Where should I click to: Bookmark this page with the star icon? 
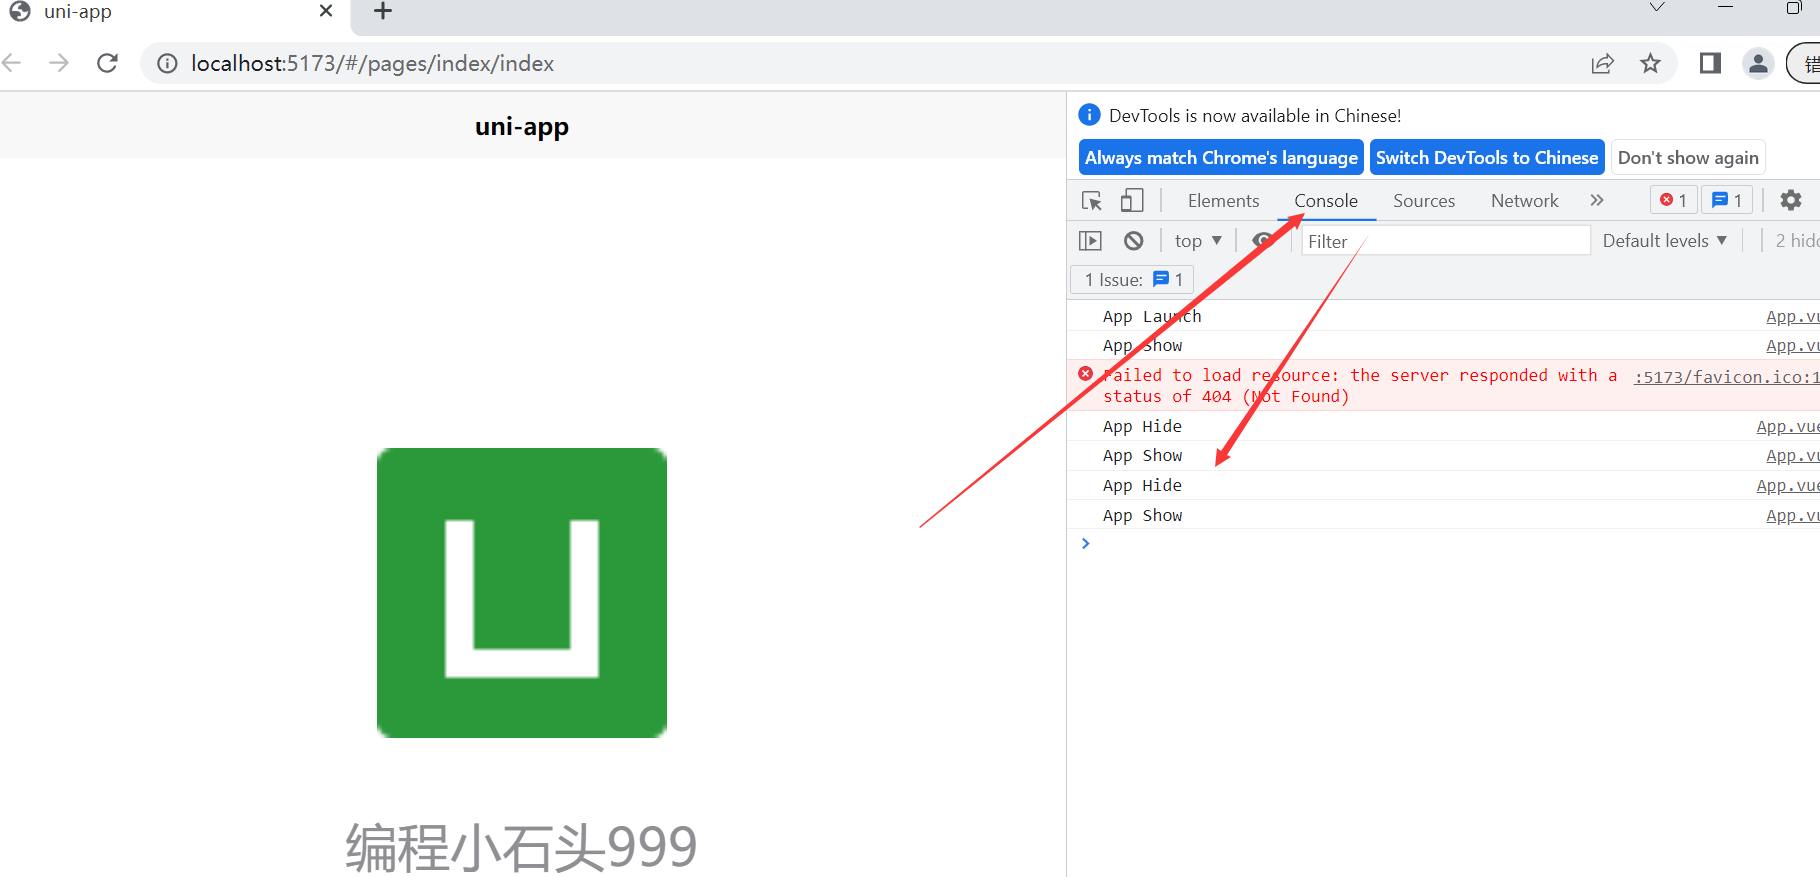tap(1651, 63)
